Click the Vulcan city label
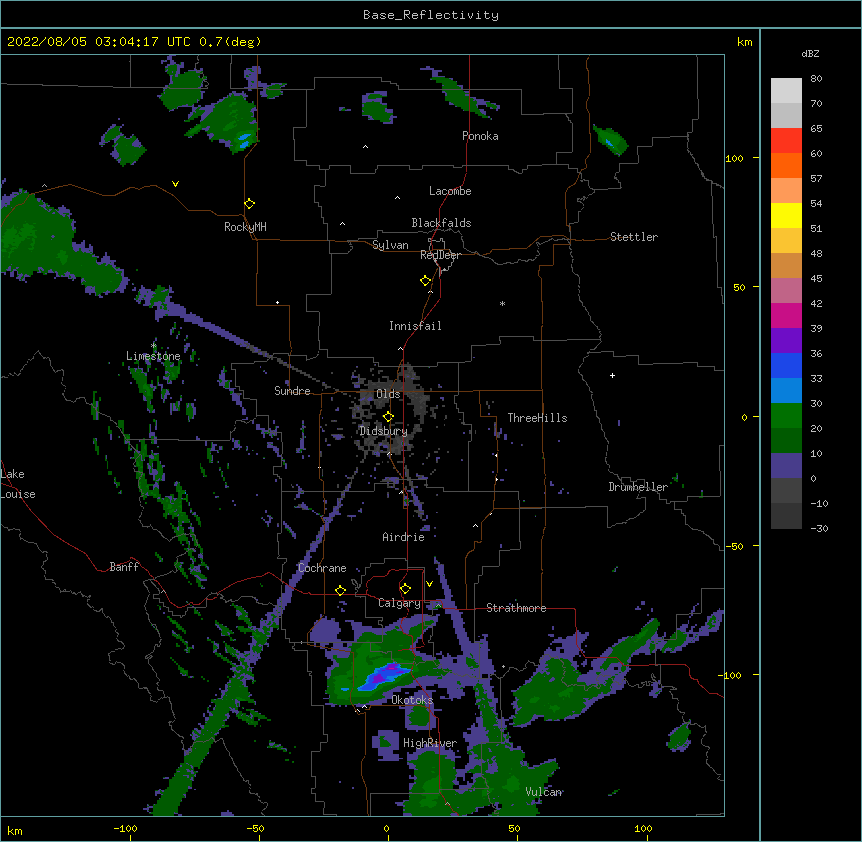The width and height of the screenshot is (862, 842). 544,792
